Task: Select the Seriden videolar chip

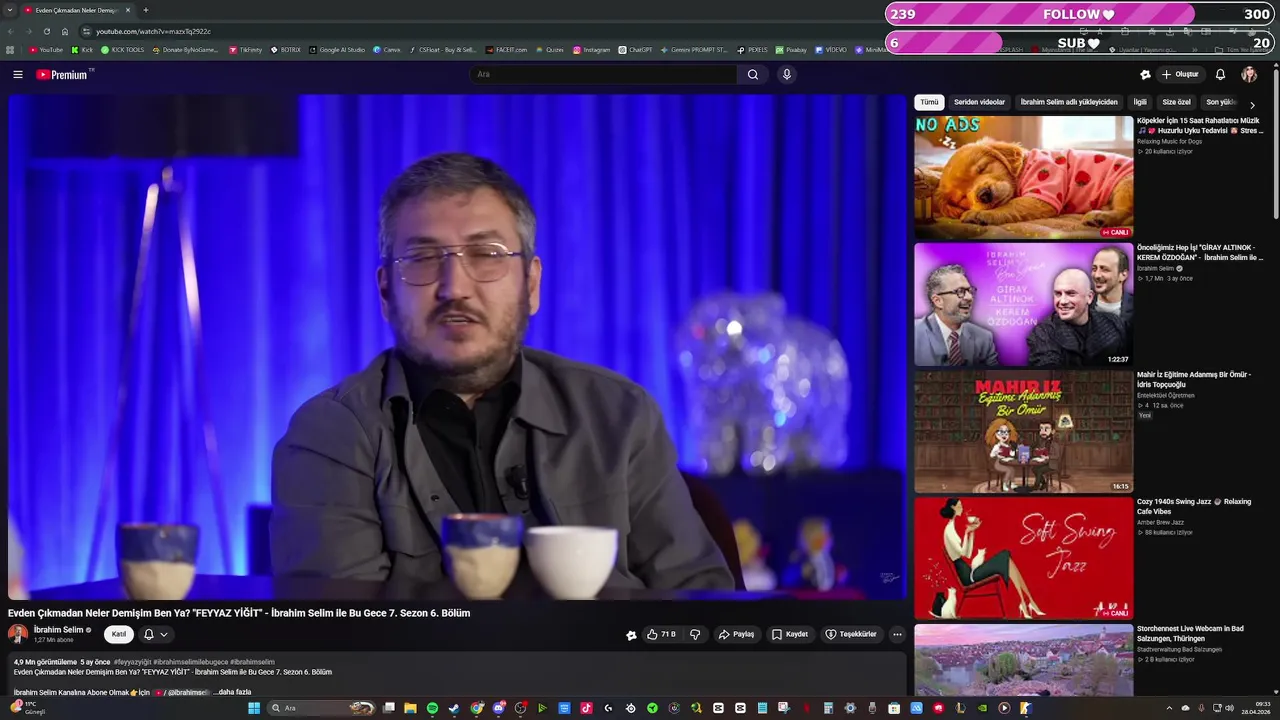Action: [979, 102]
